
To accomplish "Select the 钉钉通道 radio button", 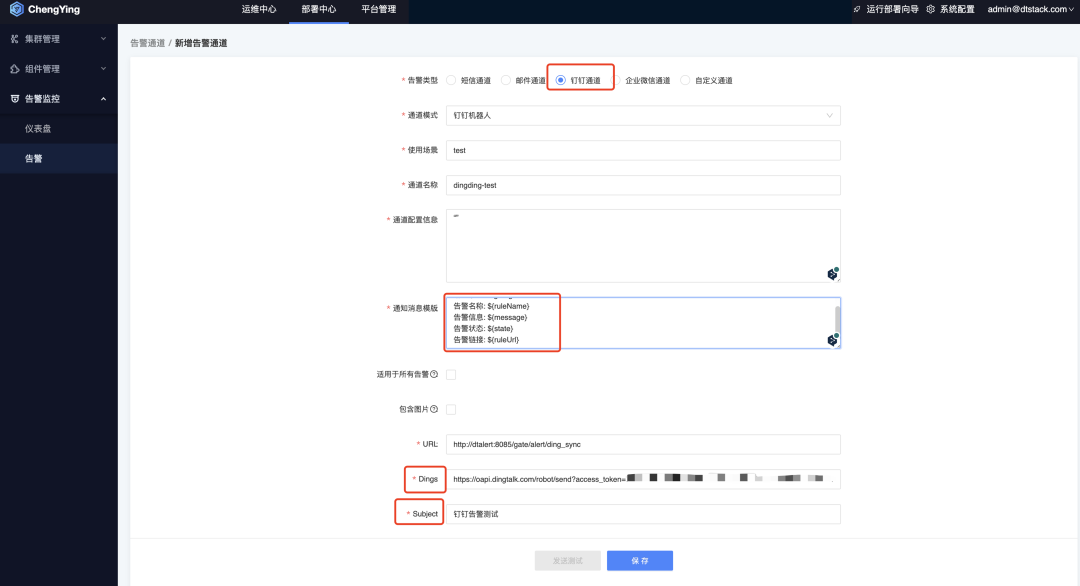I will tap(561, 81).
